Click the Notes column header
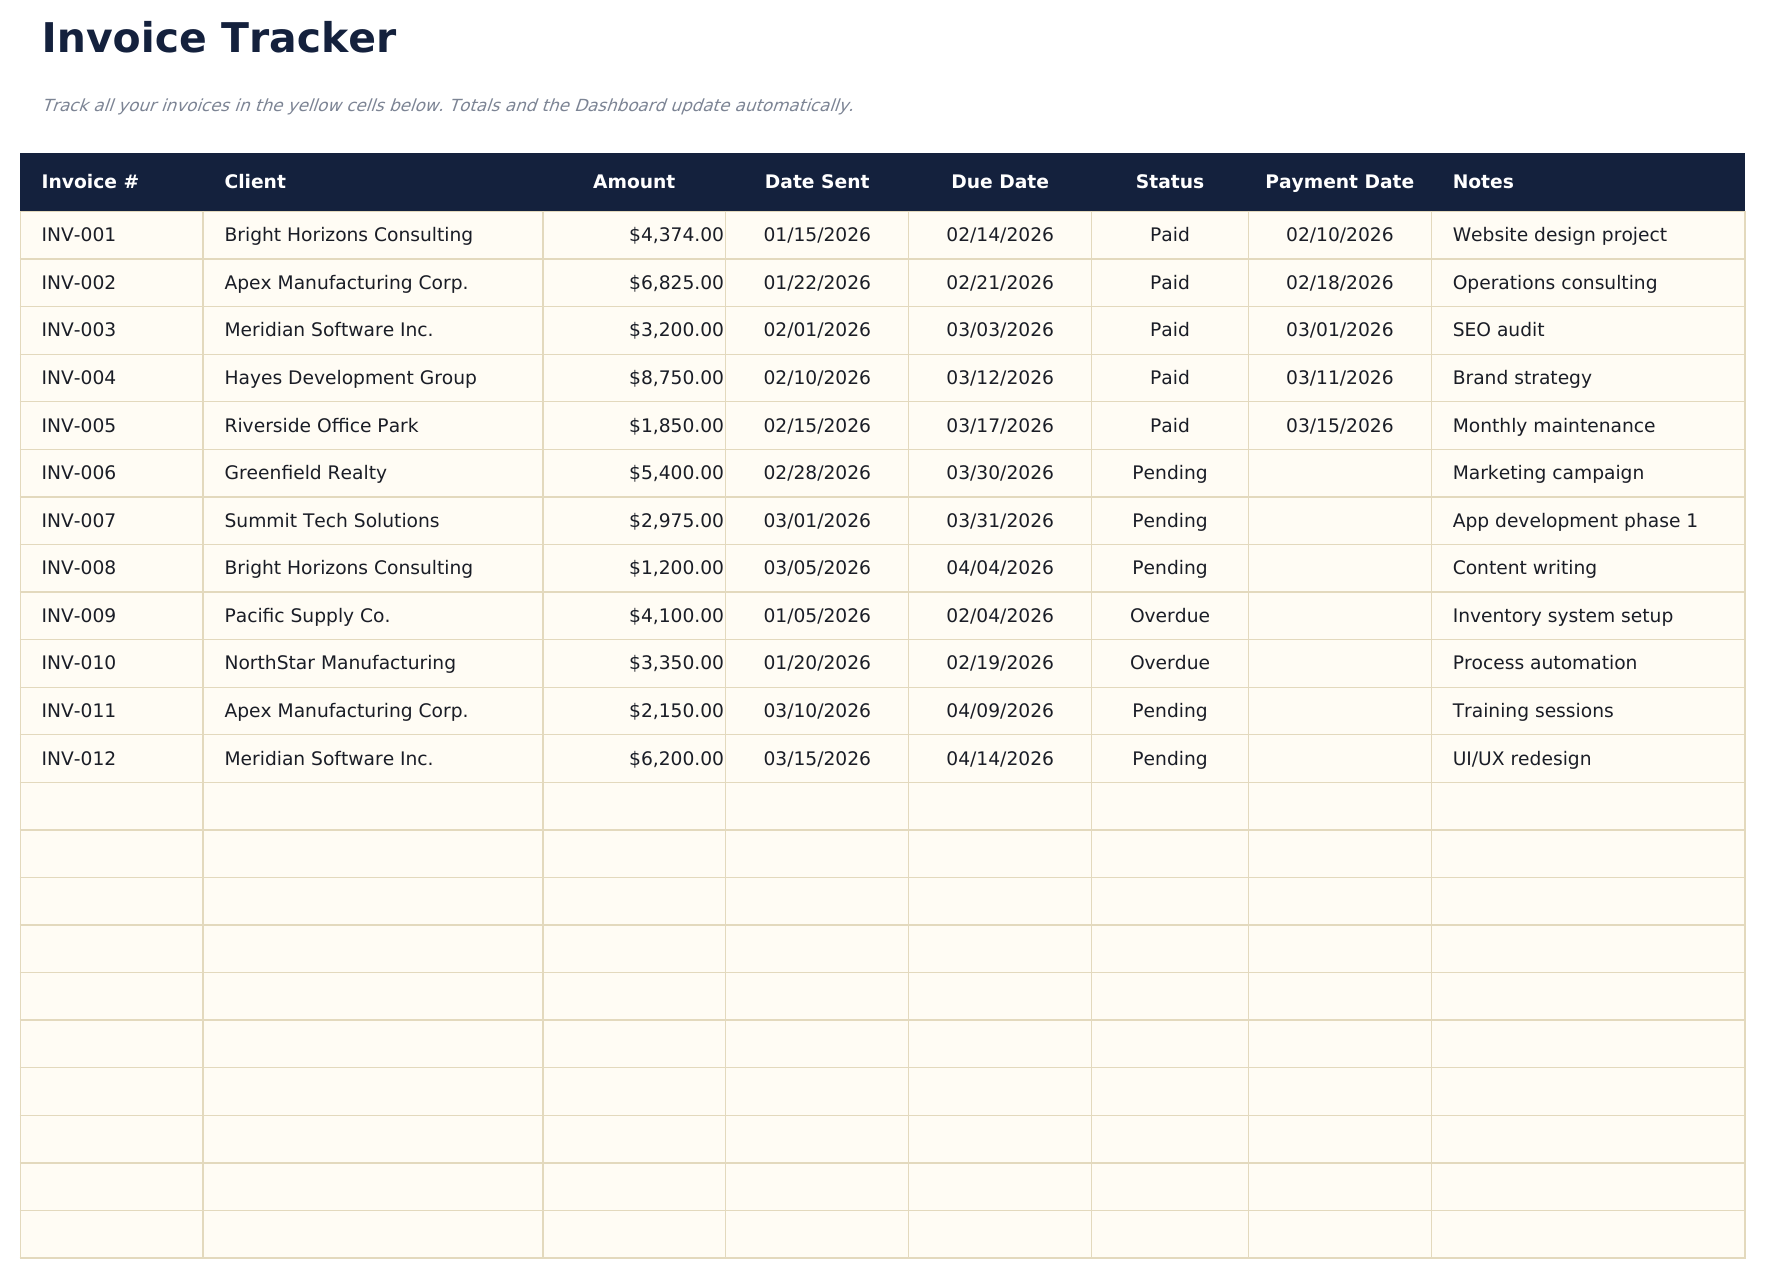This screenshot has width=1766, height=1279. 1483,181
